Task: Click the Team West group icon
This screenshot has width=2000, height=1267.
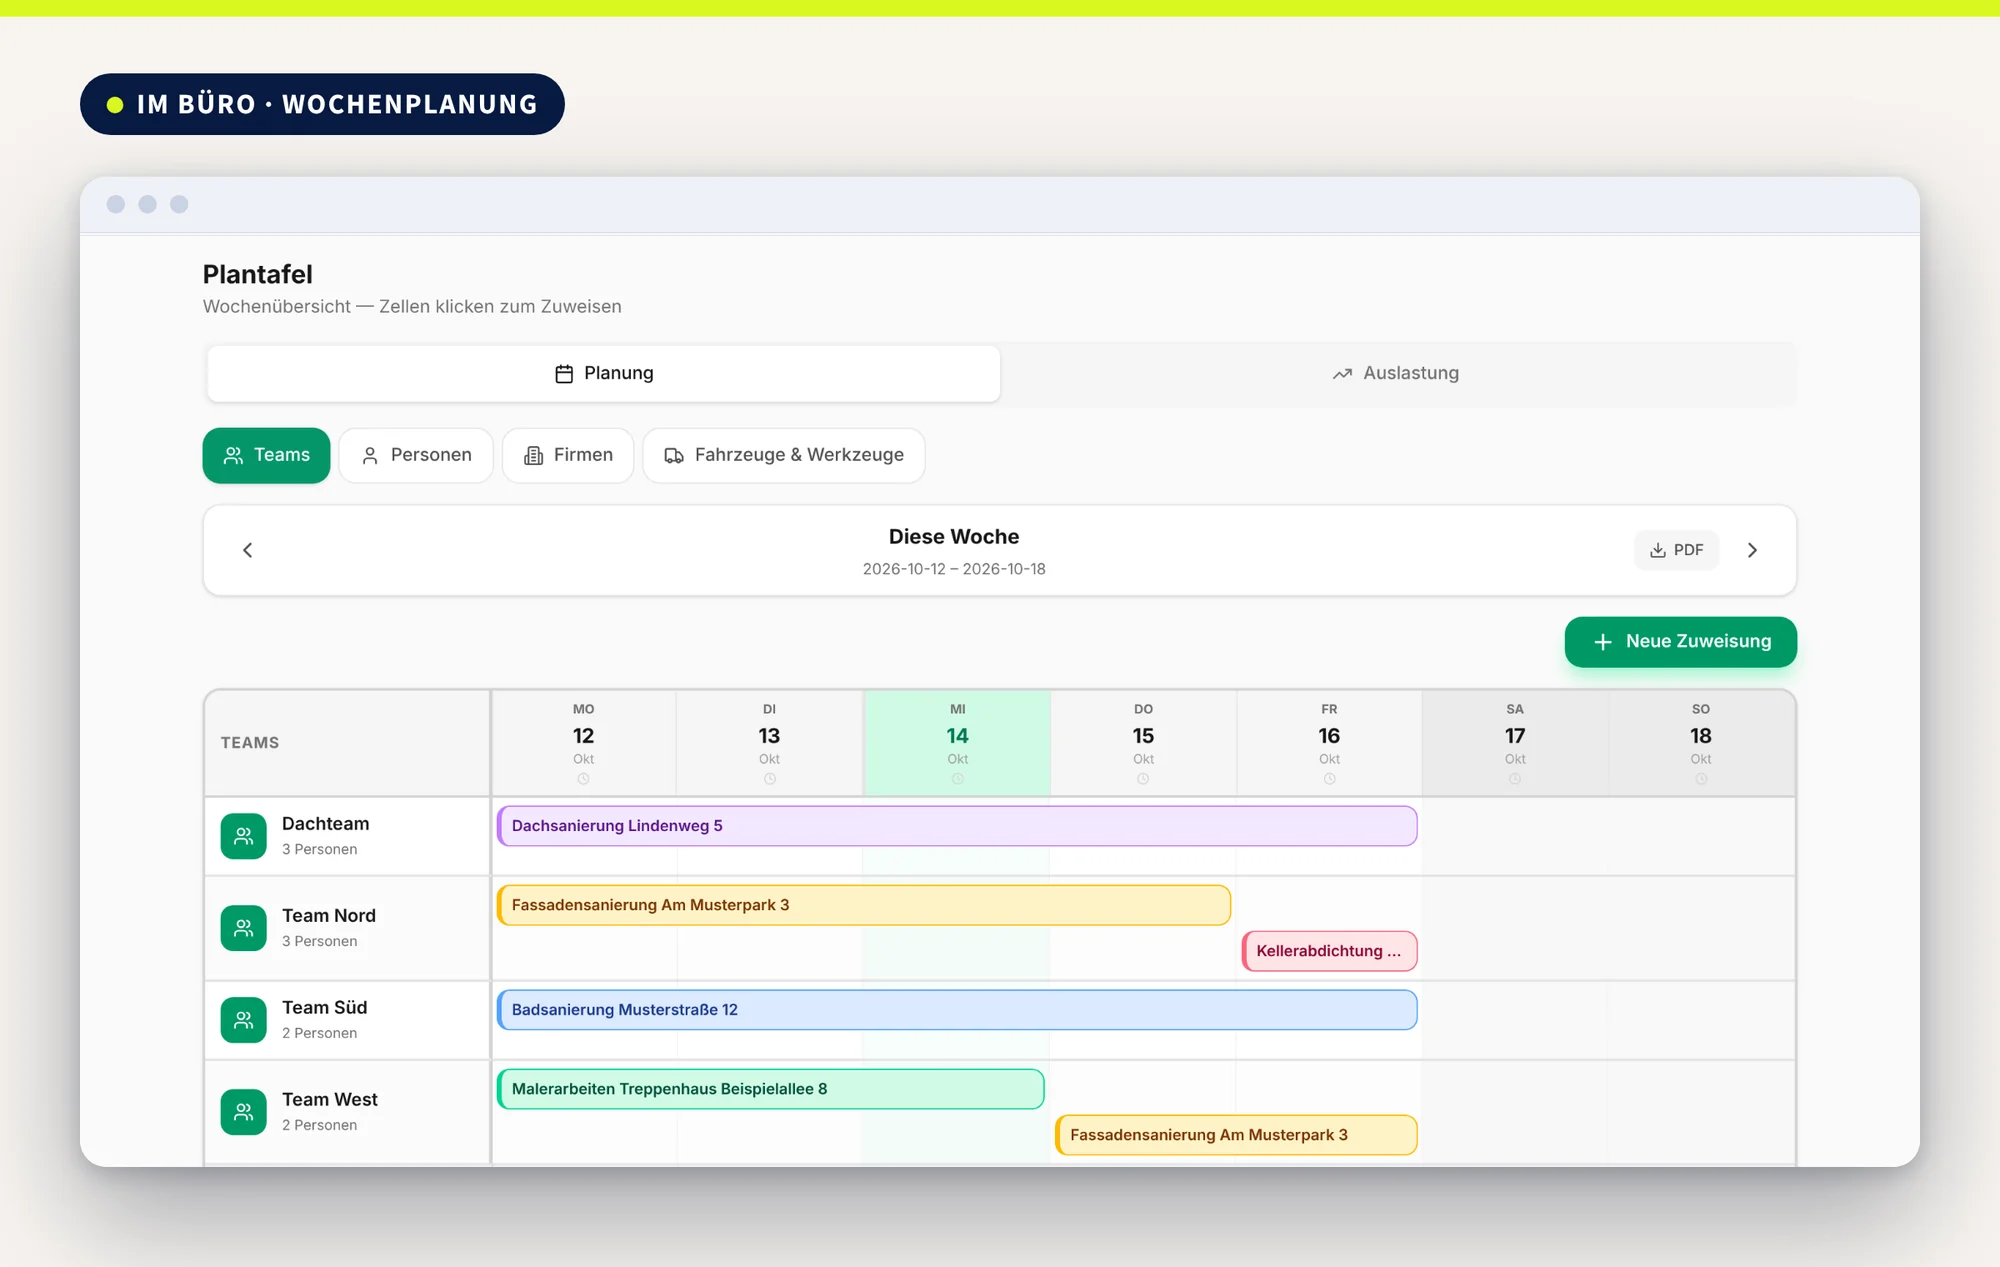Action: point(243,1112)
